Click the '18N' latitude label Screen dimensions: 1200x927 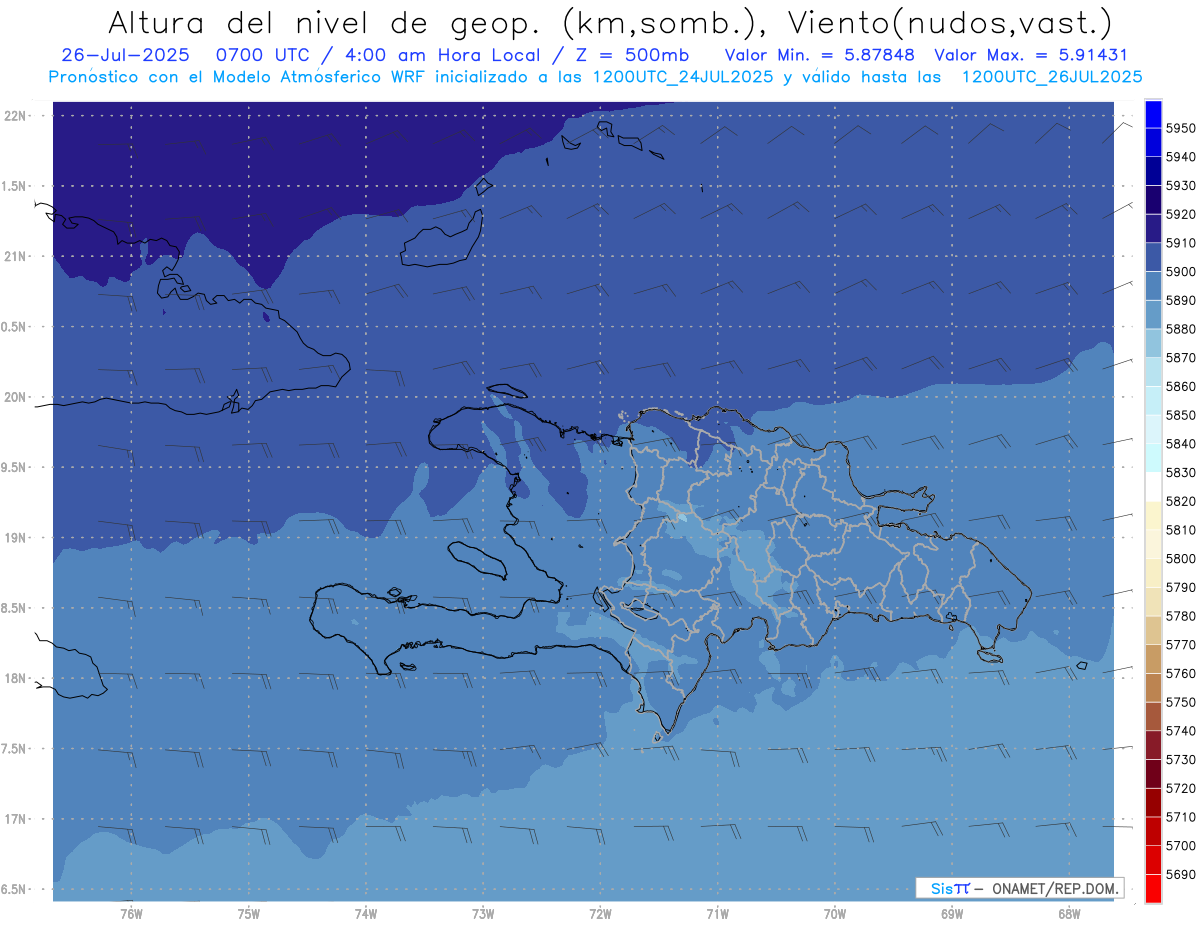coord(16,679)
